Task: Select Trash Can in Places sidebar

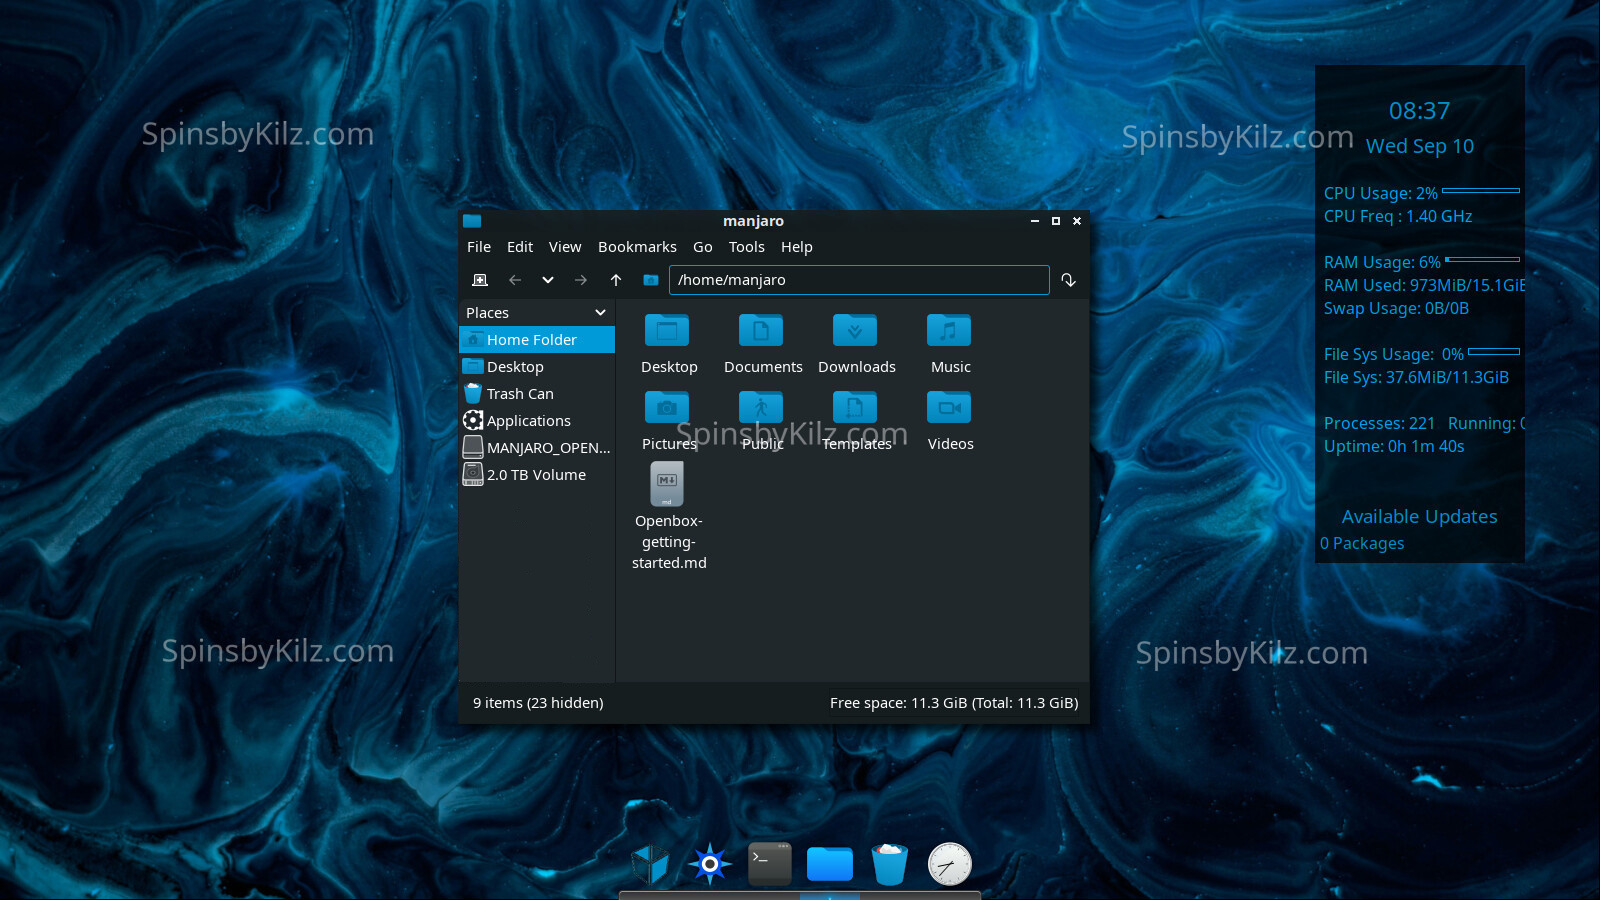Action: coord(520,394)
